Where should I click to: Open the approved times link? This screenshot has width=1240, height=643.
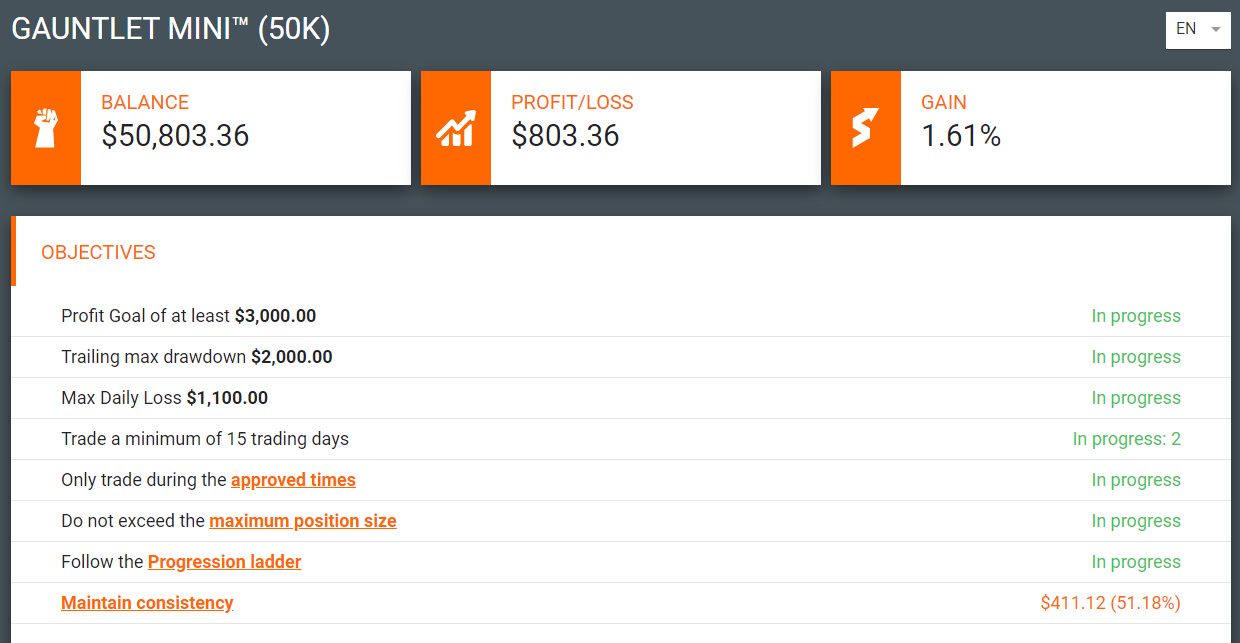point(293,480)
